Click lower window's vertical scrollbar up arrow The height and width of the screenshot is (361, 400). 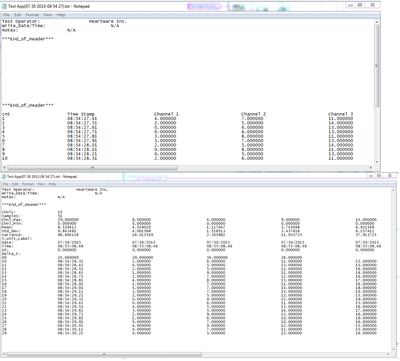pyautogui.click(x=393, y=190)
